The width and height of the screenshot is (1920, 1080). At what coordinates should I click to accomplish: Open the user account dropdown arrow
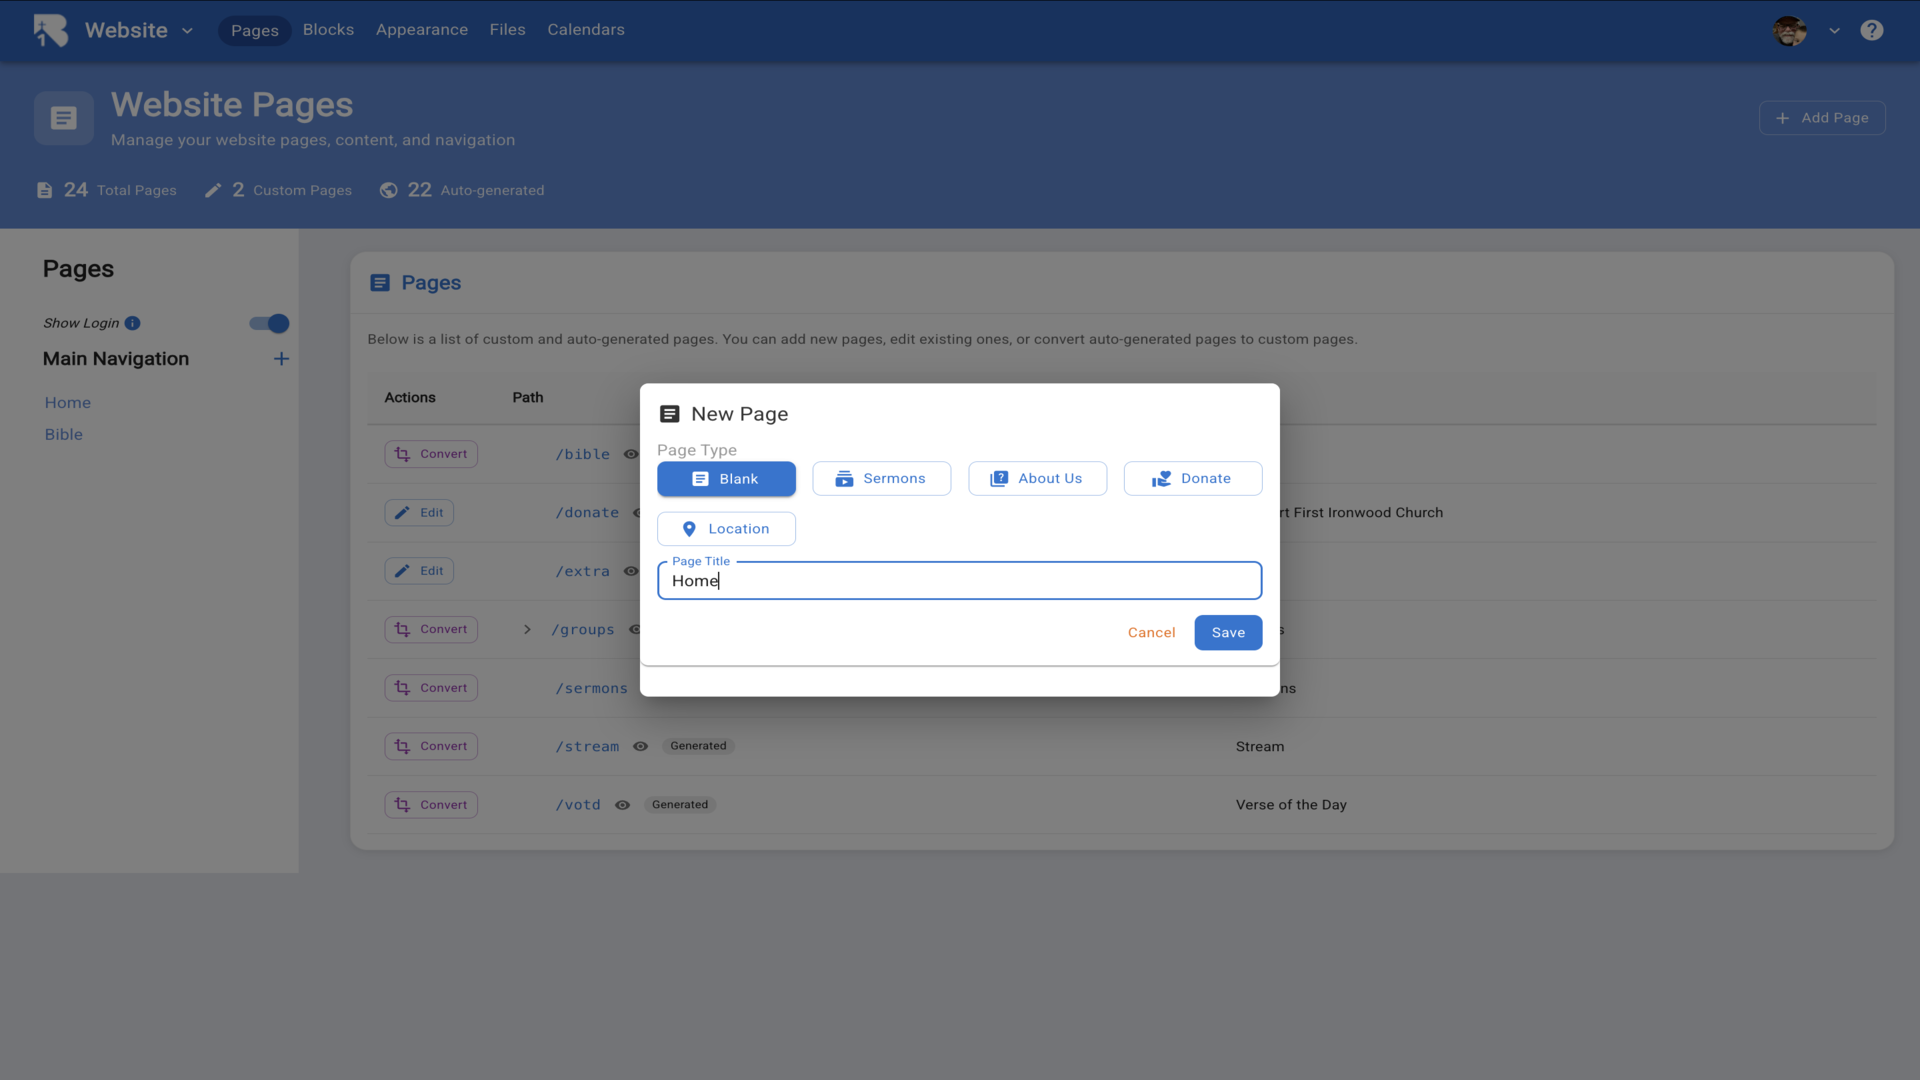tap(1834, 30)
